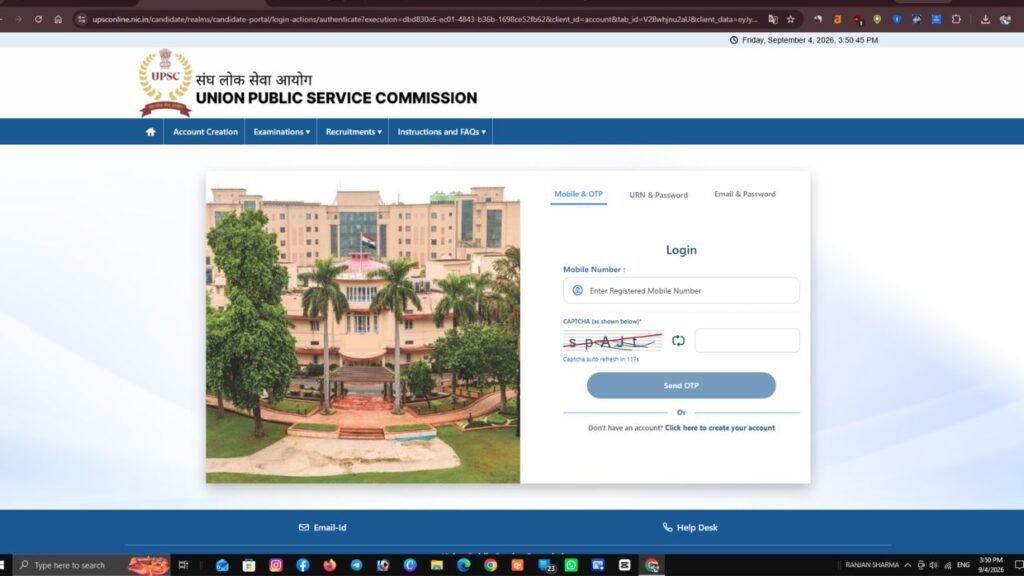Image resolution: width=1024 pixels, height=576 pixels.
Task: Show hidden system tray icons
Action: tap(908, 565)
